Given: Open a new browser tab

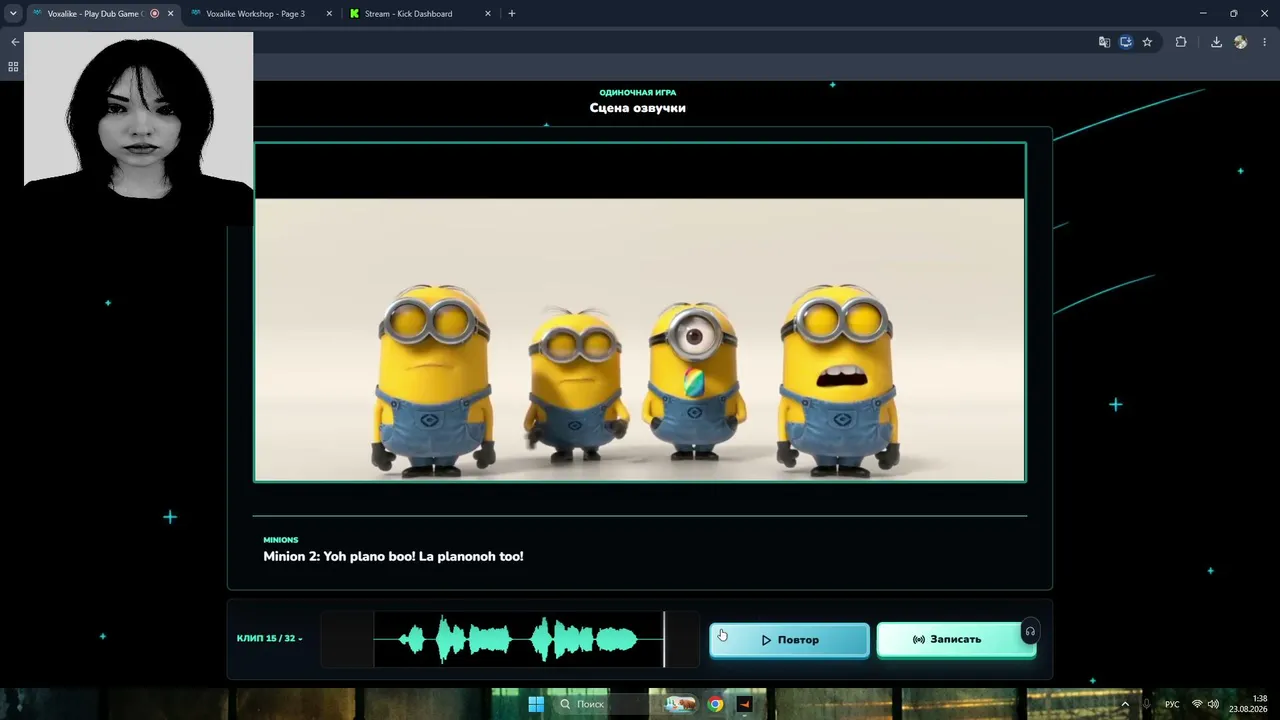Looking at the screenshot, I should tap(512, 14).
